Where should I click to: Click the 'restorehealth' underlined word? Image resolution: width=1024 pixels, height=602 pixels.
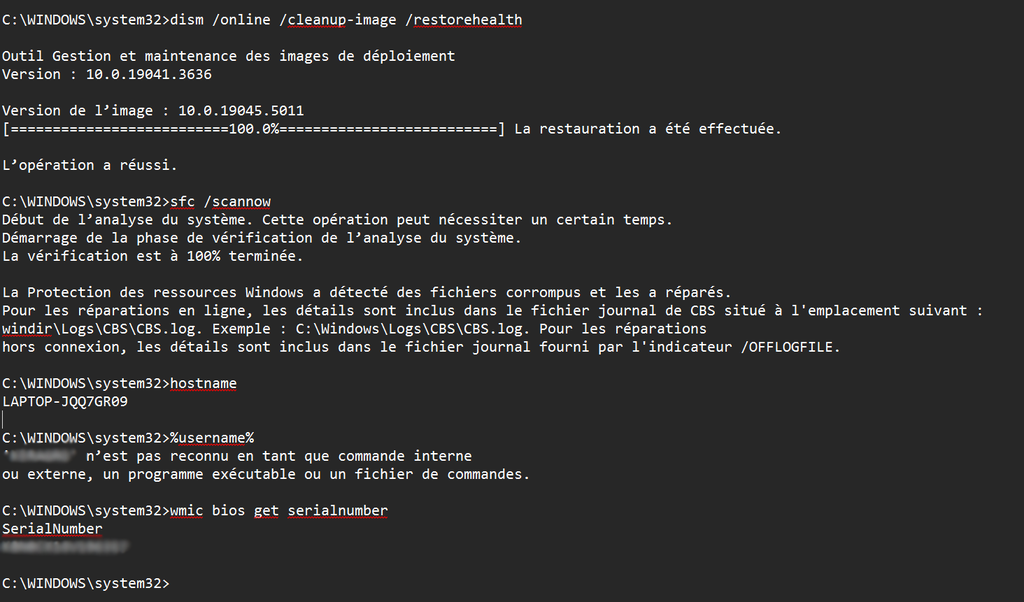click(468, 20)
